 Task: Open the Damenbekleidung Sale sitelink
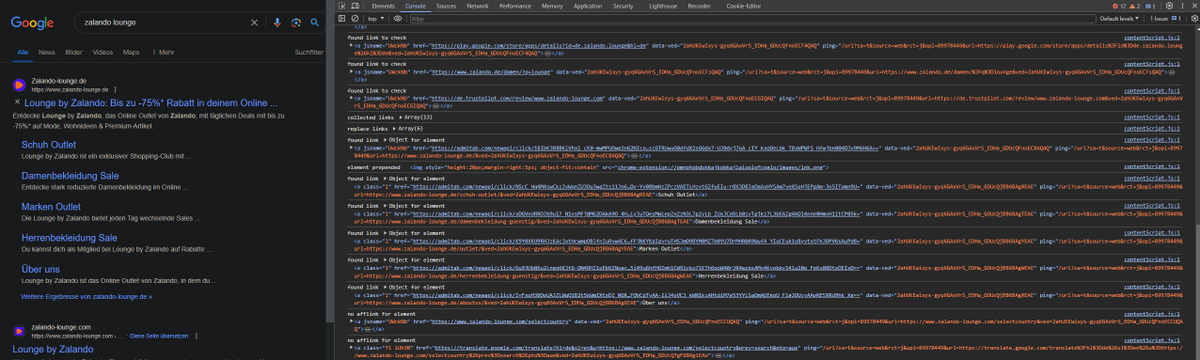point(70,175)
